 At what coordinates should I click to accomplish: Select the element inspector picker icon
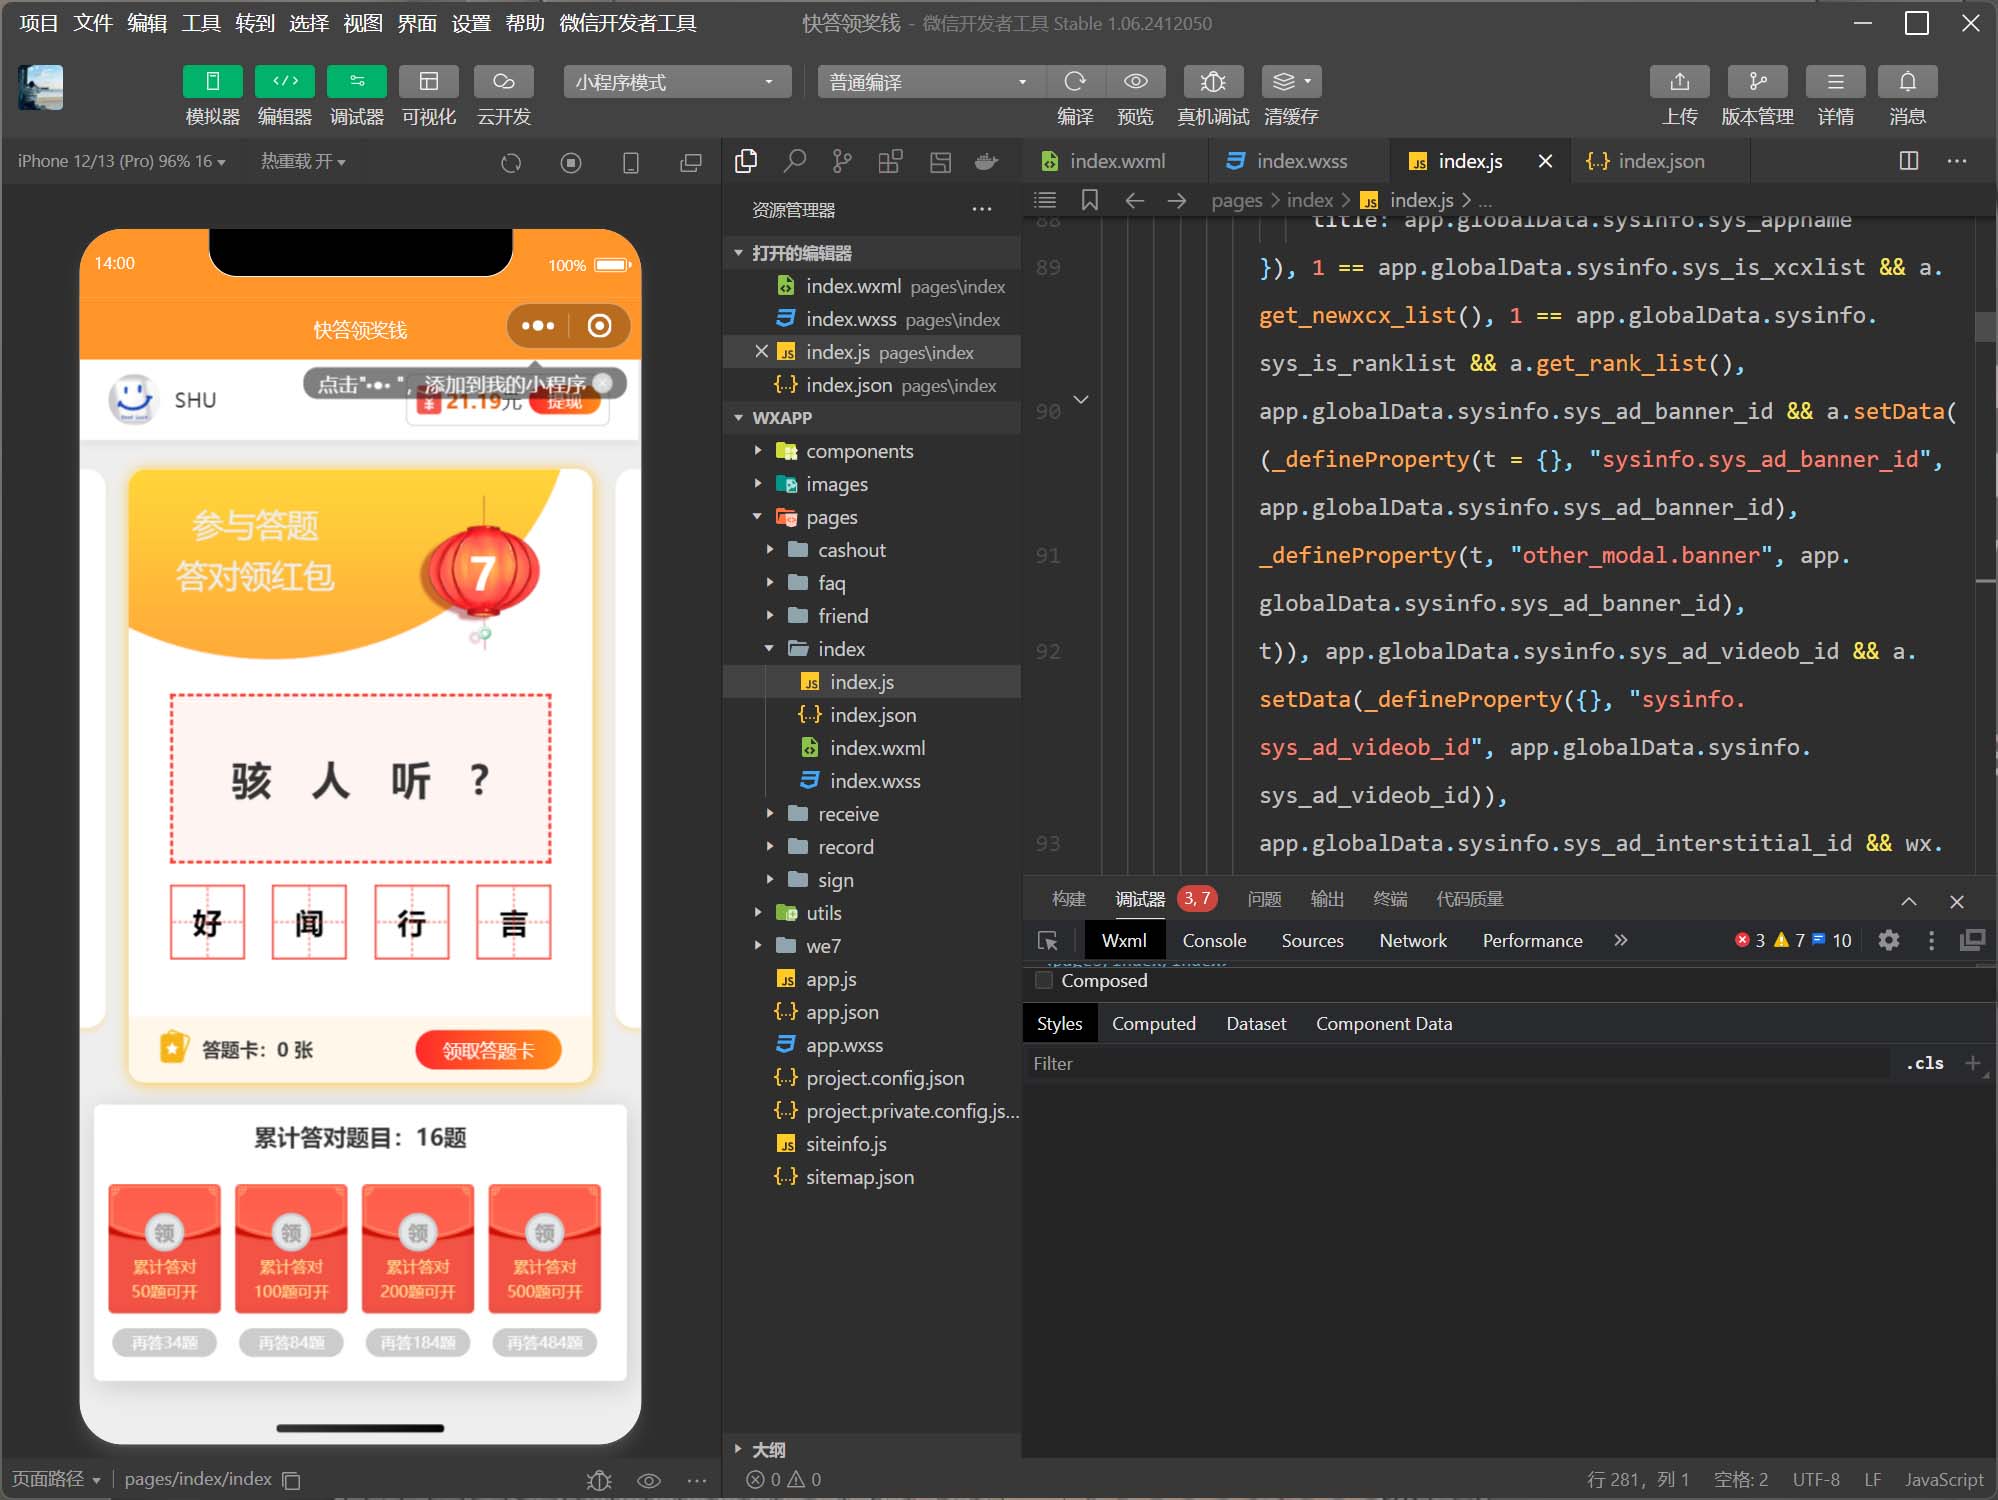coord(1048,940)
